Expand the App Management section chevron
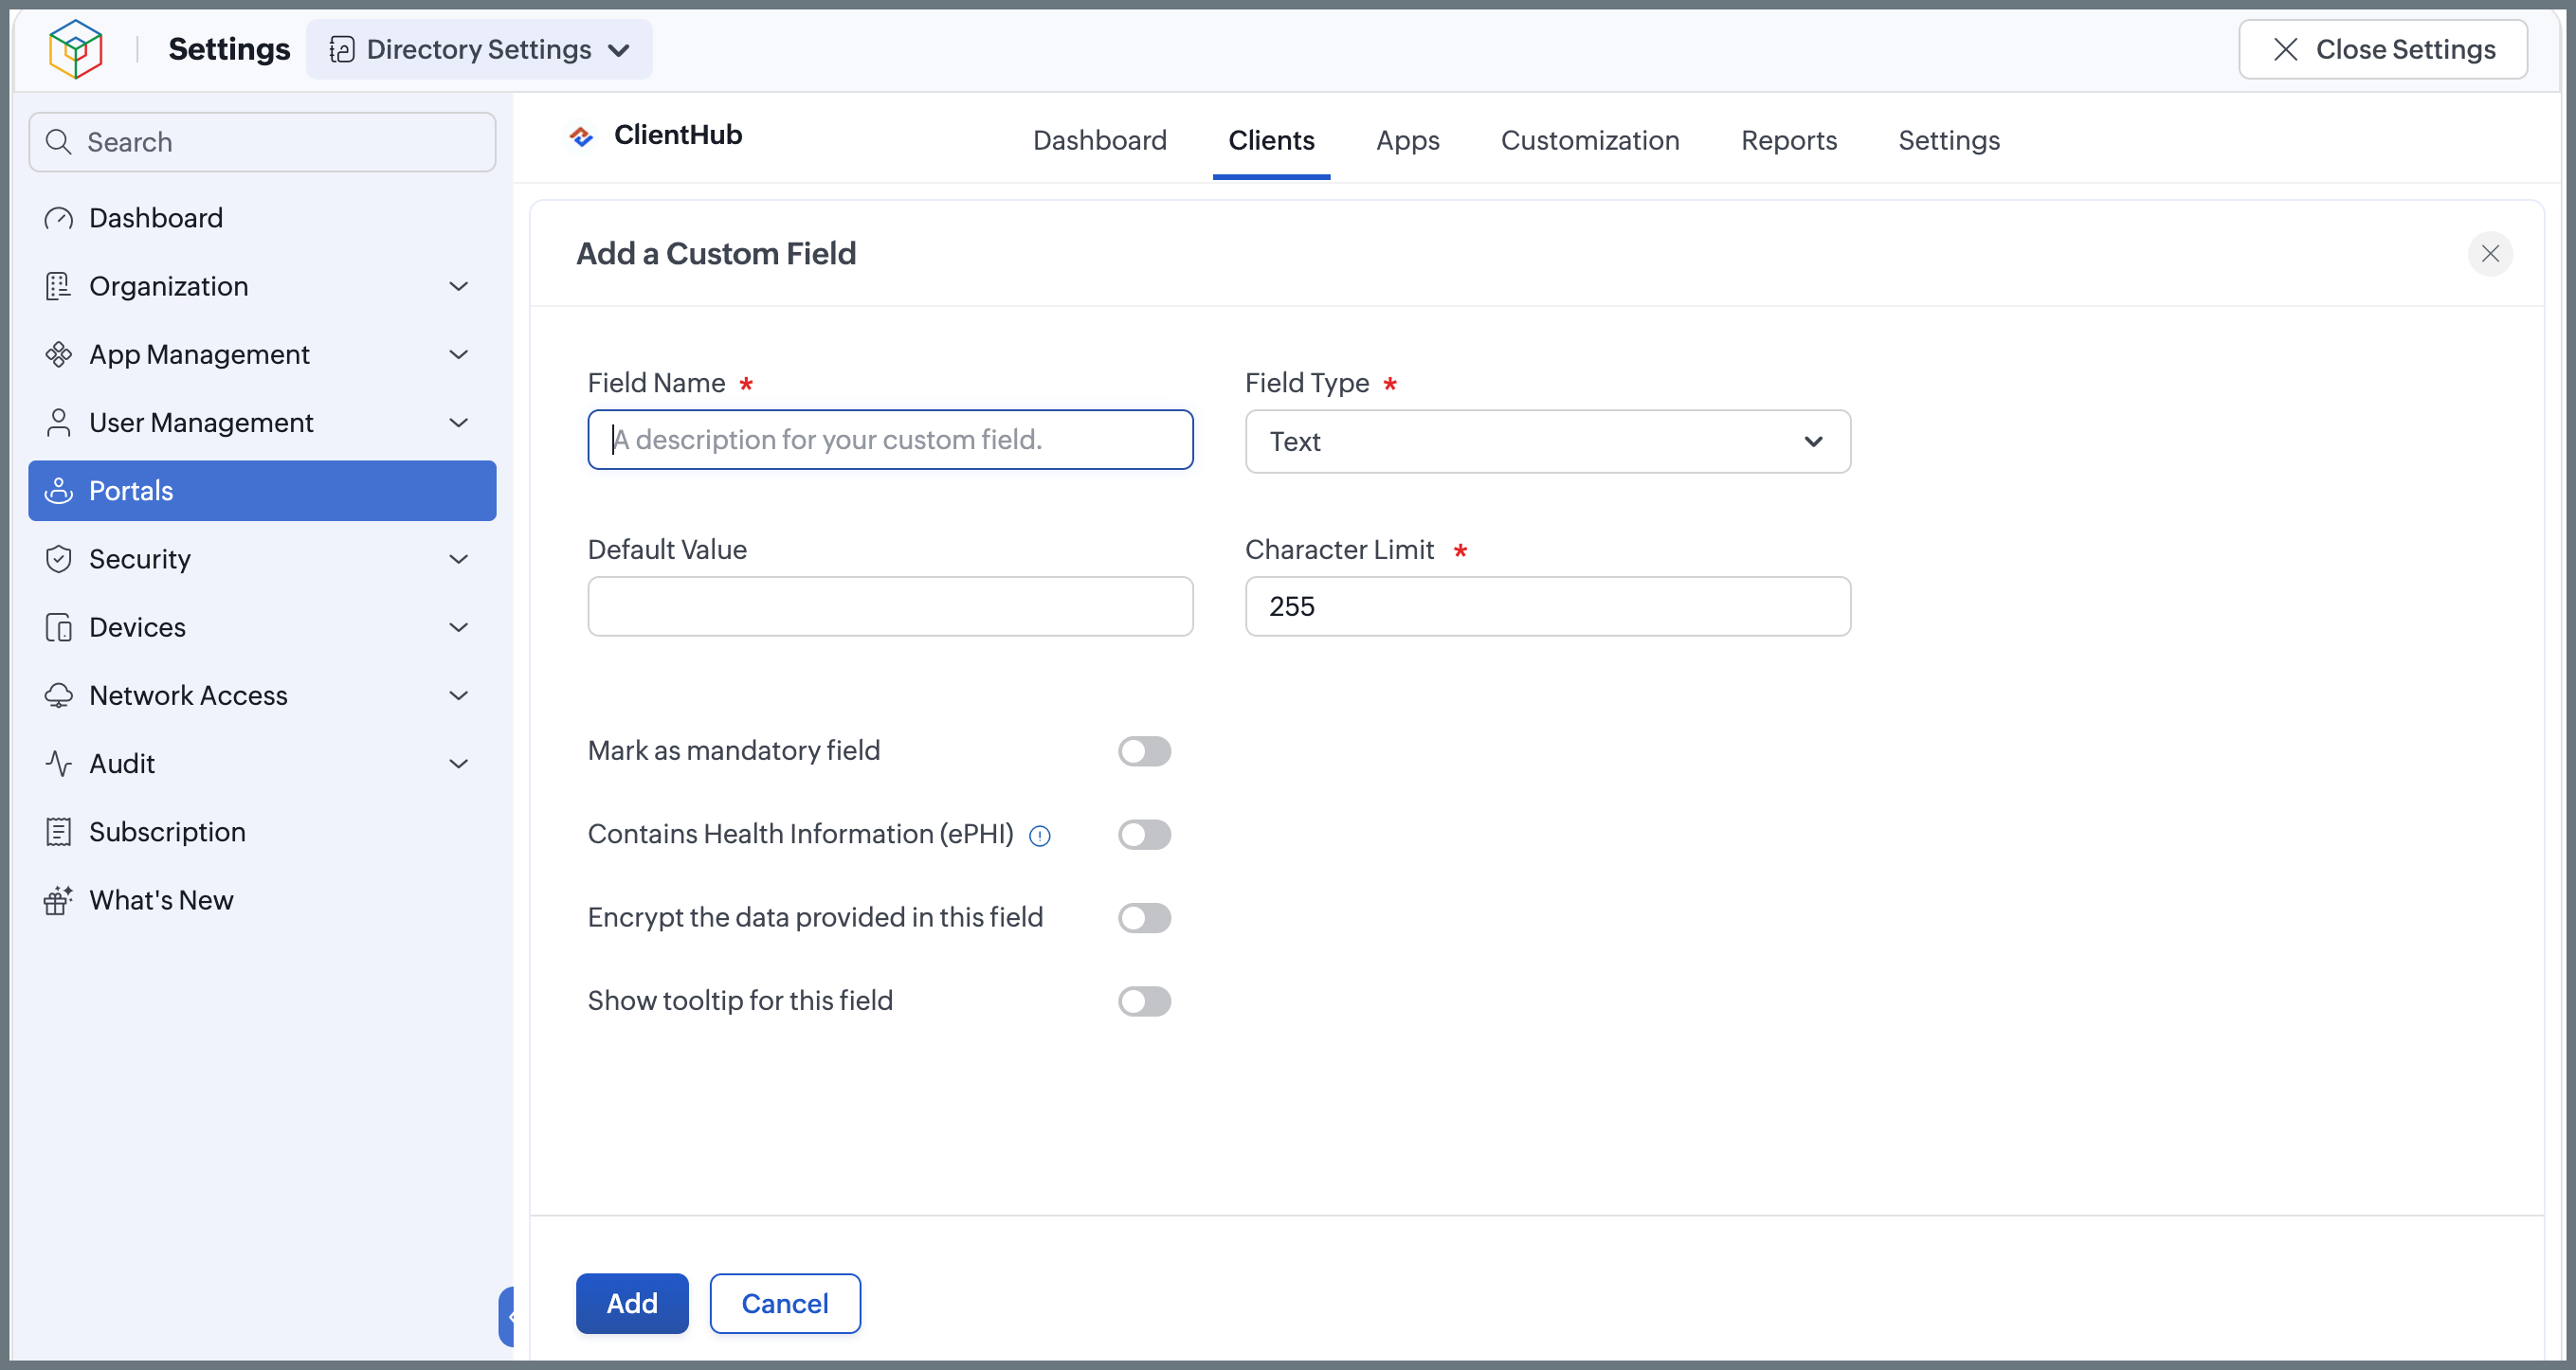 point(459,355)
